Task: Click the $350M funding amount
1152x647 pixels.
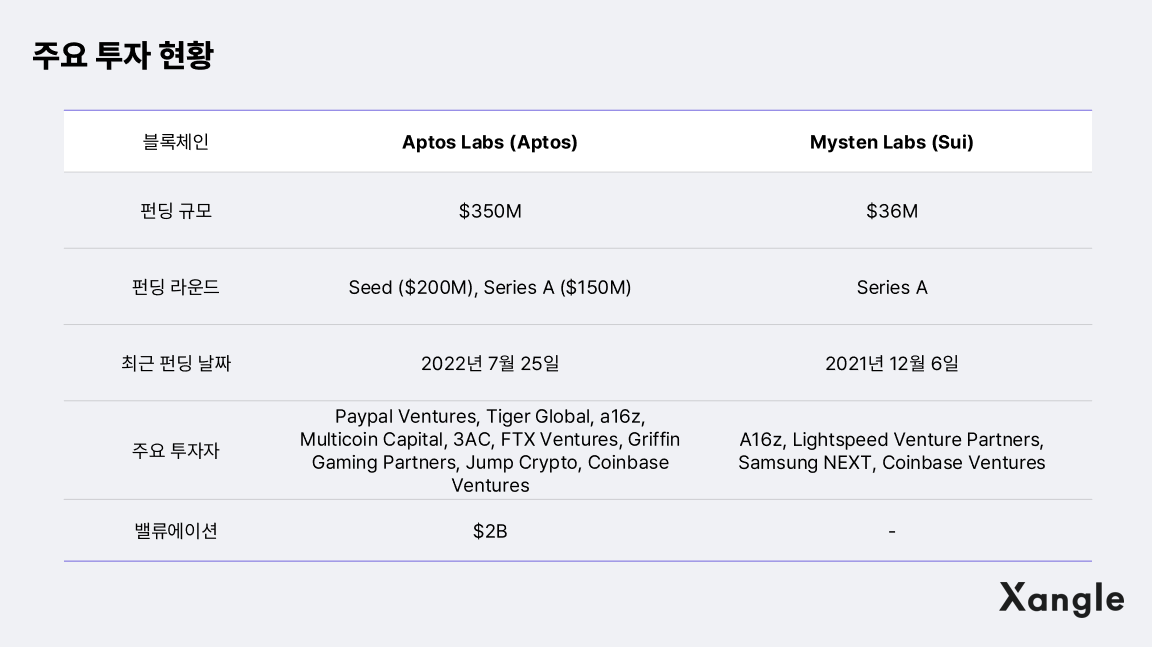Action: 490,211
